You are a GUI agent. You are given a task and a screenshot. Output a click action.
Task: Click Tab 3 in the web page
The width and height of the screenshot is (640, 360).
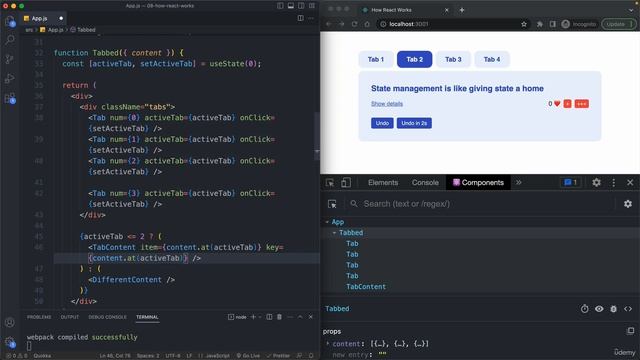(453, 60)
